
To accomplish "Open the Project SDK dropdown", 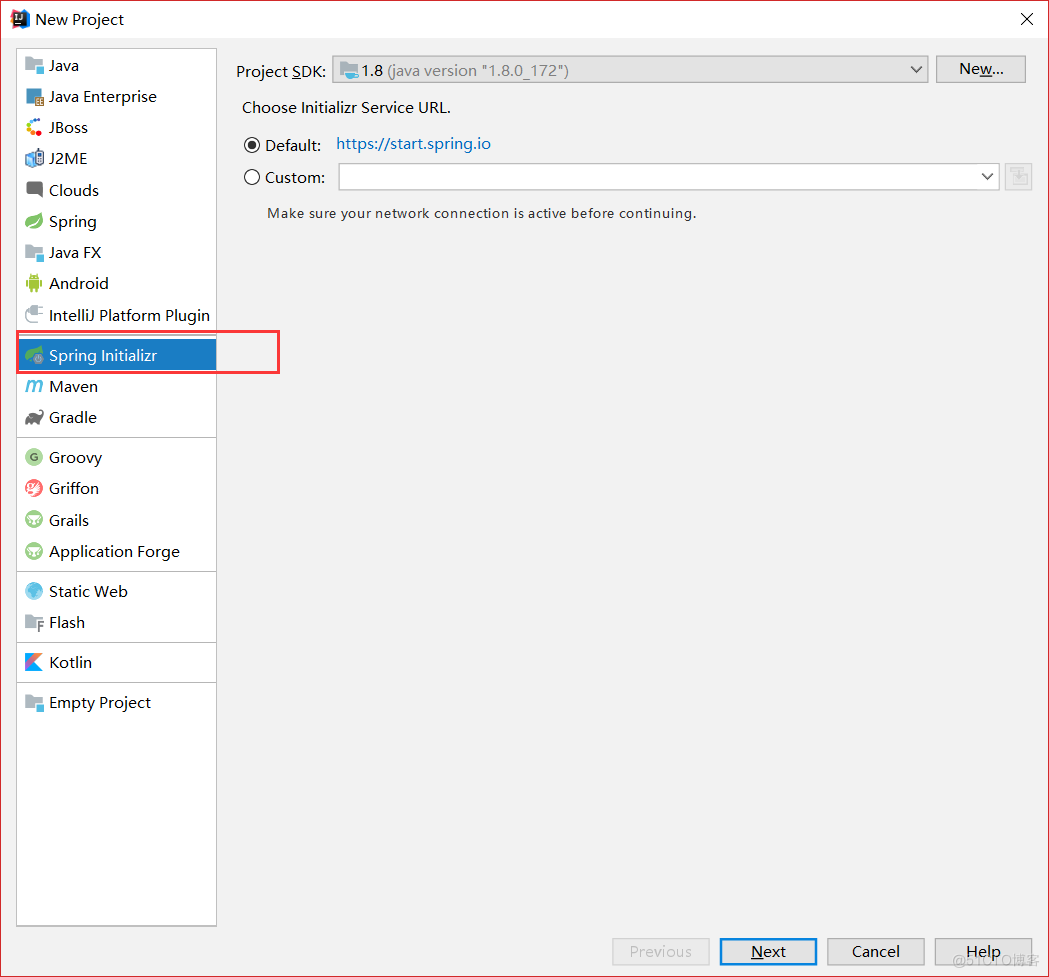I will tap(630, 70).
